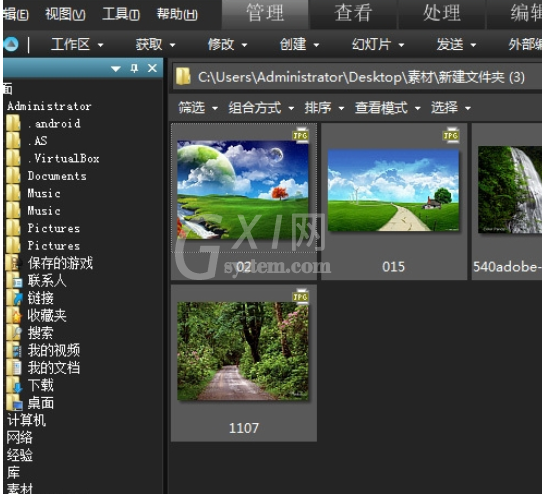Open the 帮助(H) menu
The width and height of the screenshot is (542, 494).
pyautogui.click(x=177, y=14)
